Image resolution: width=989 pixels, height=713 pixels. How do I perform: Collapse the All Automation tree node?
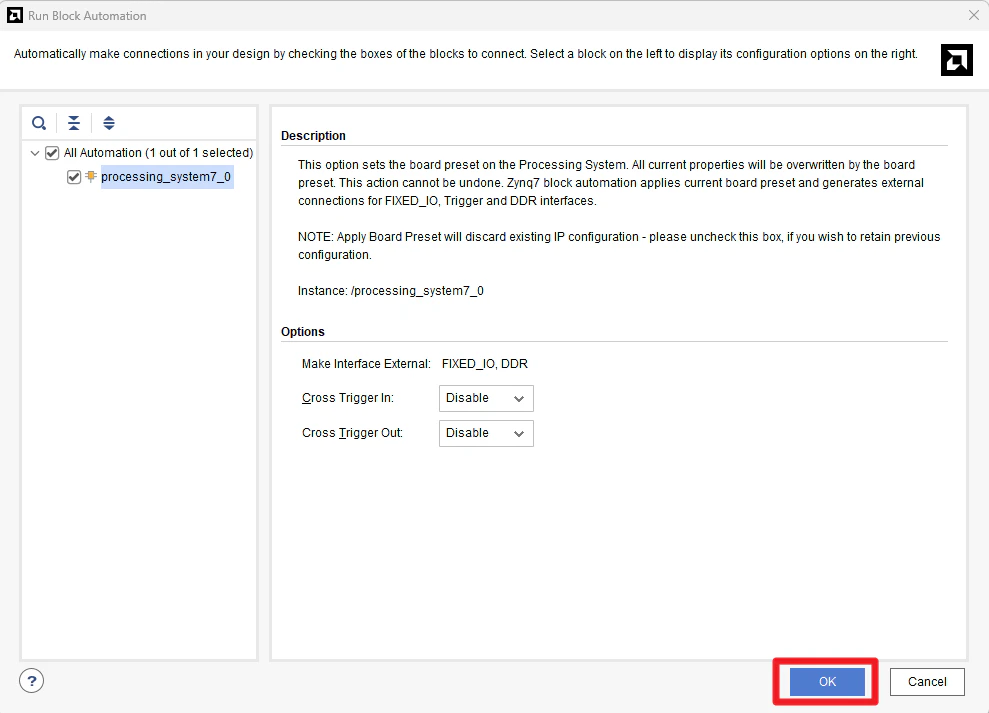35,153
